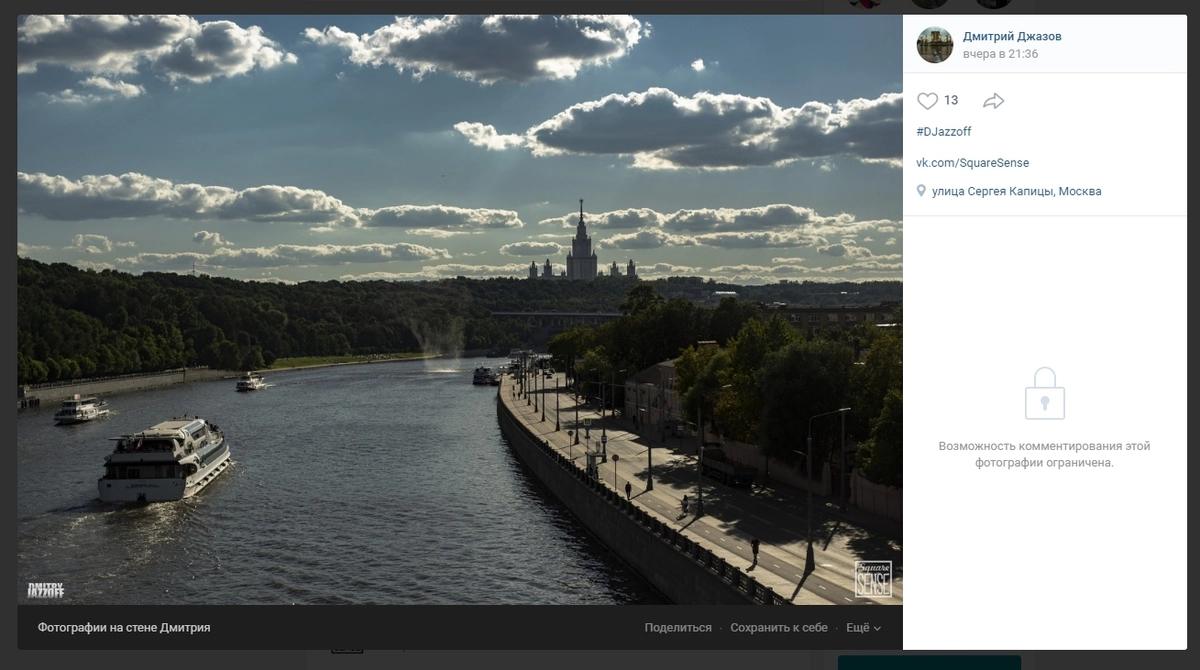Open album Фотографии на стене Дмитрия

124,628
